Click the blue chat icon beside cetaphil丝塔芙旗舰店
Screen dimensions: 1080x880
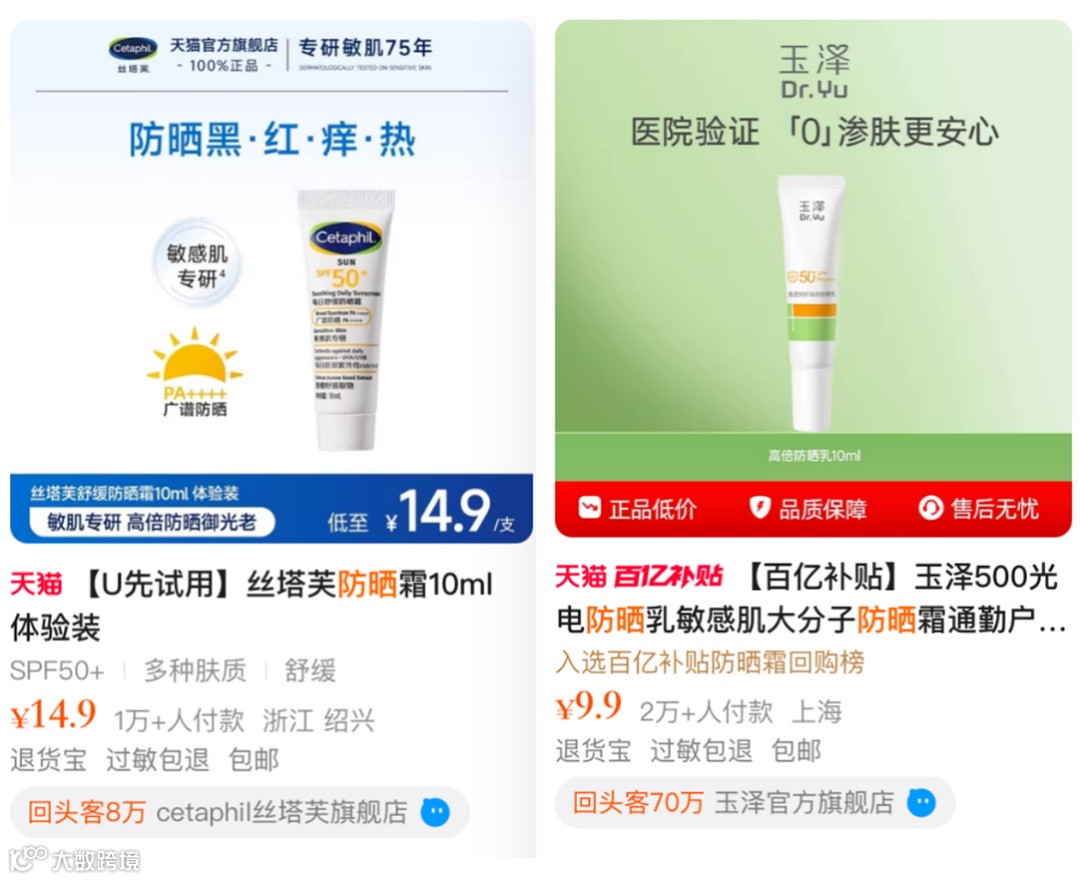click(x=435, y=813)
